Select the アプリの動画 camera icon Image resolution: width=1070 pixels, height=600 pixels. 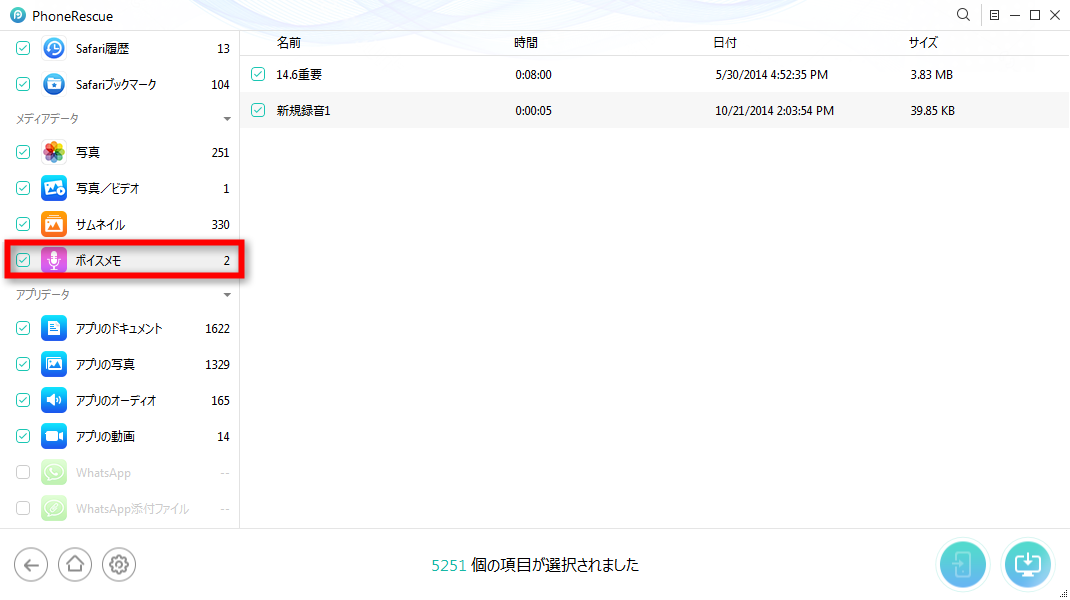click(x=54, y=436)
